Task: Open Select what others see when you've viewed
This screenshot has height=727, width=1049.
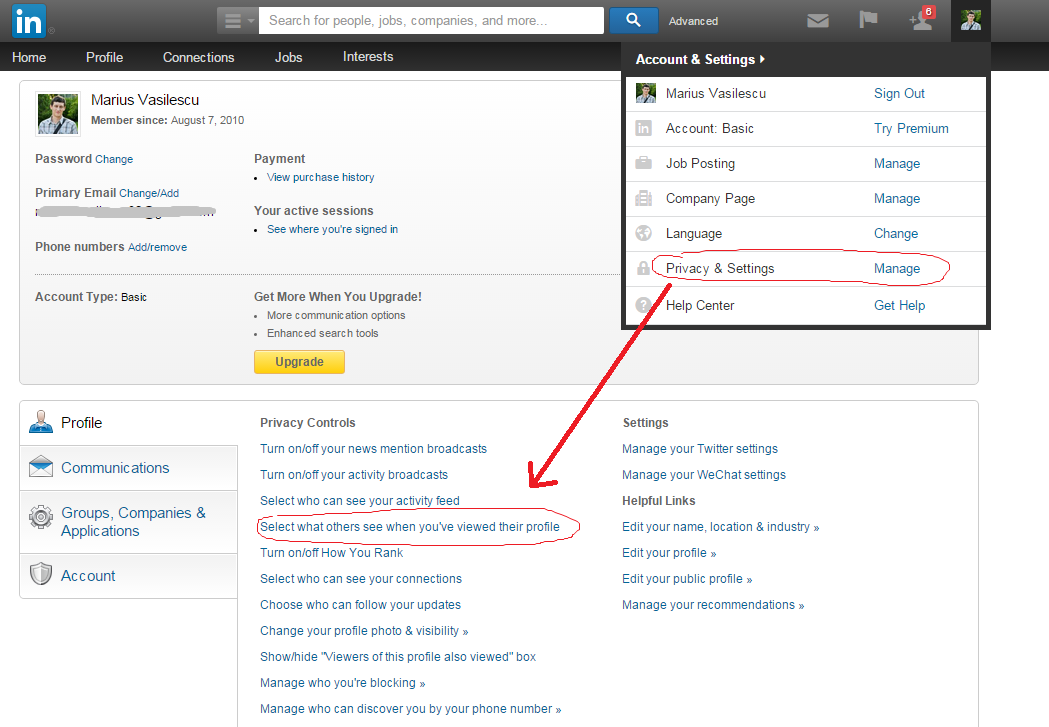Action: (410, 527)
